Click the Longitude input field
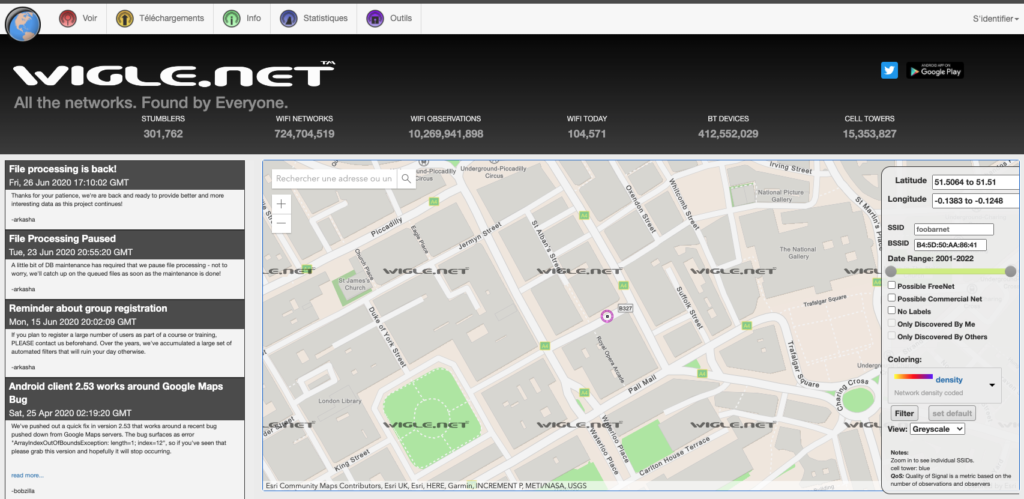Screen dimensions: 1024x499 pos(977,201)
